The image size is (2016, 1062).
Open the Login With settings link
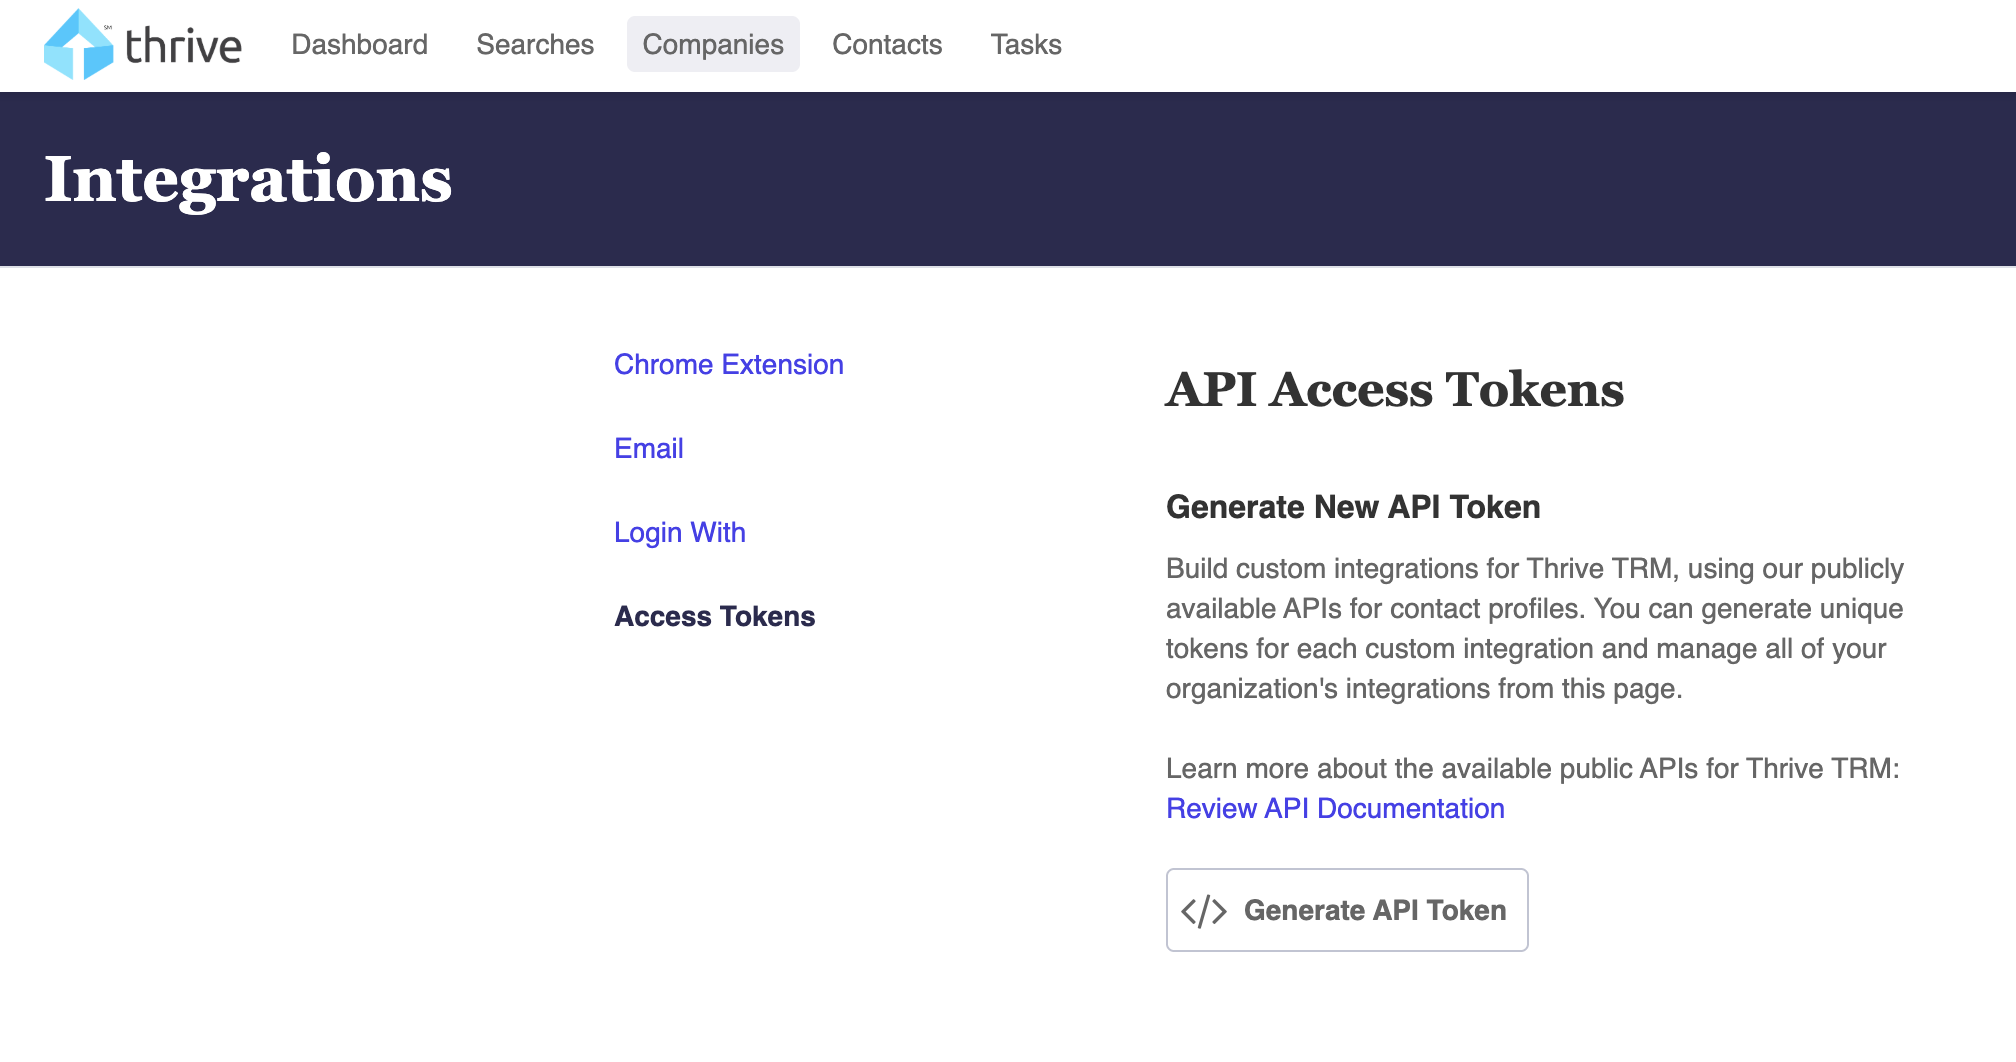coord(679,533)
